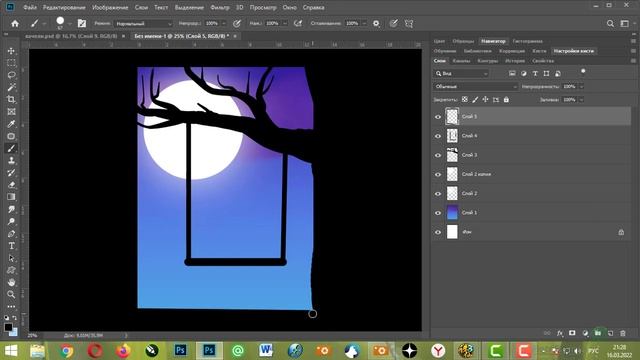
Task: Open brush opacity slider arrow
Action: 224,24
